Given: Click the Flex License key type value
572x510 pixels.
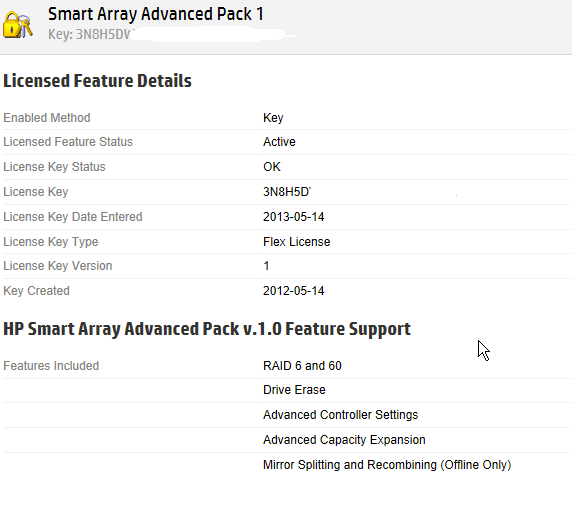Looking at the screenshot, I should [x=297, y=242].
